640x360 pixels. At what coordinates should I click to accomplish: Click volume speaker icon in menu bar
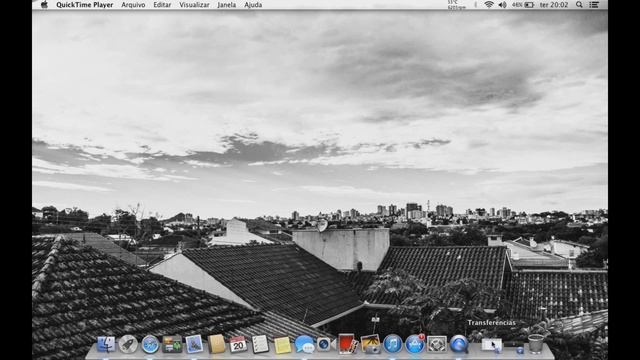(502, 5)
